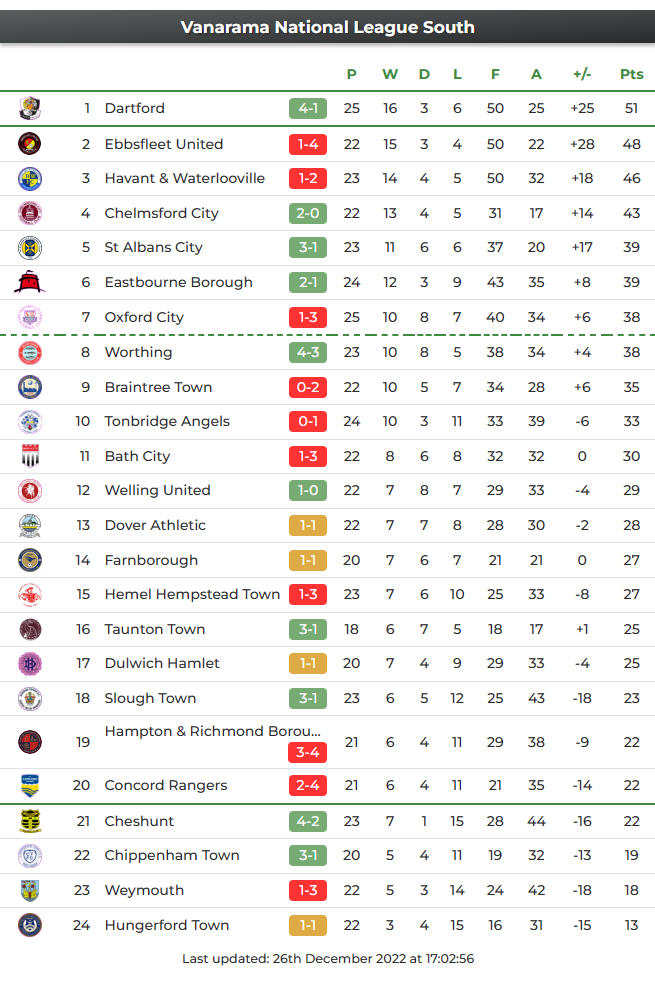Click the Vanarama National League South title
The image size is (655, 981).
coord(327,27)
